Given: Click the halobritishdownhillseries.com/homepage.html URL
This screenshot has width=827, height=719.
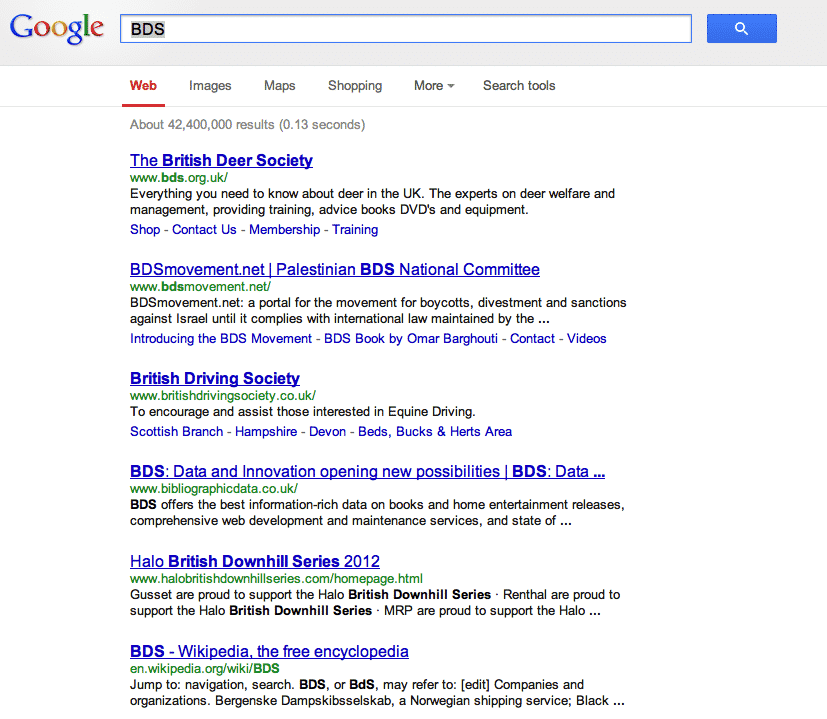Looking at the screenshot, I should tap(276, 579).
